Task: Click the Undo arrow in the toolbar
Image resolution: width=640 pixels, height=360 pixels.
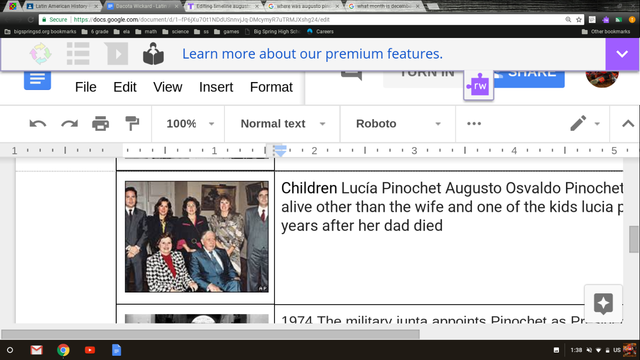Action: coord(38,124)
